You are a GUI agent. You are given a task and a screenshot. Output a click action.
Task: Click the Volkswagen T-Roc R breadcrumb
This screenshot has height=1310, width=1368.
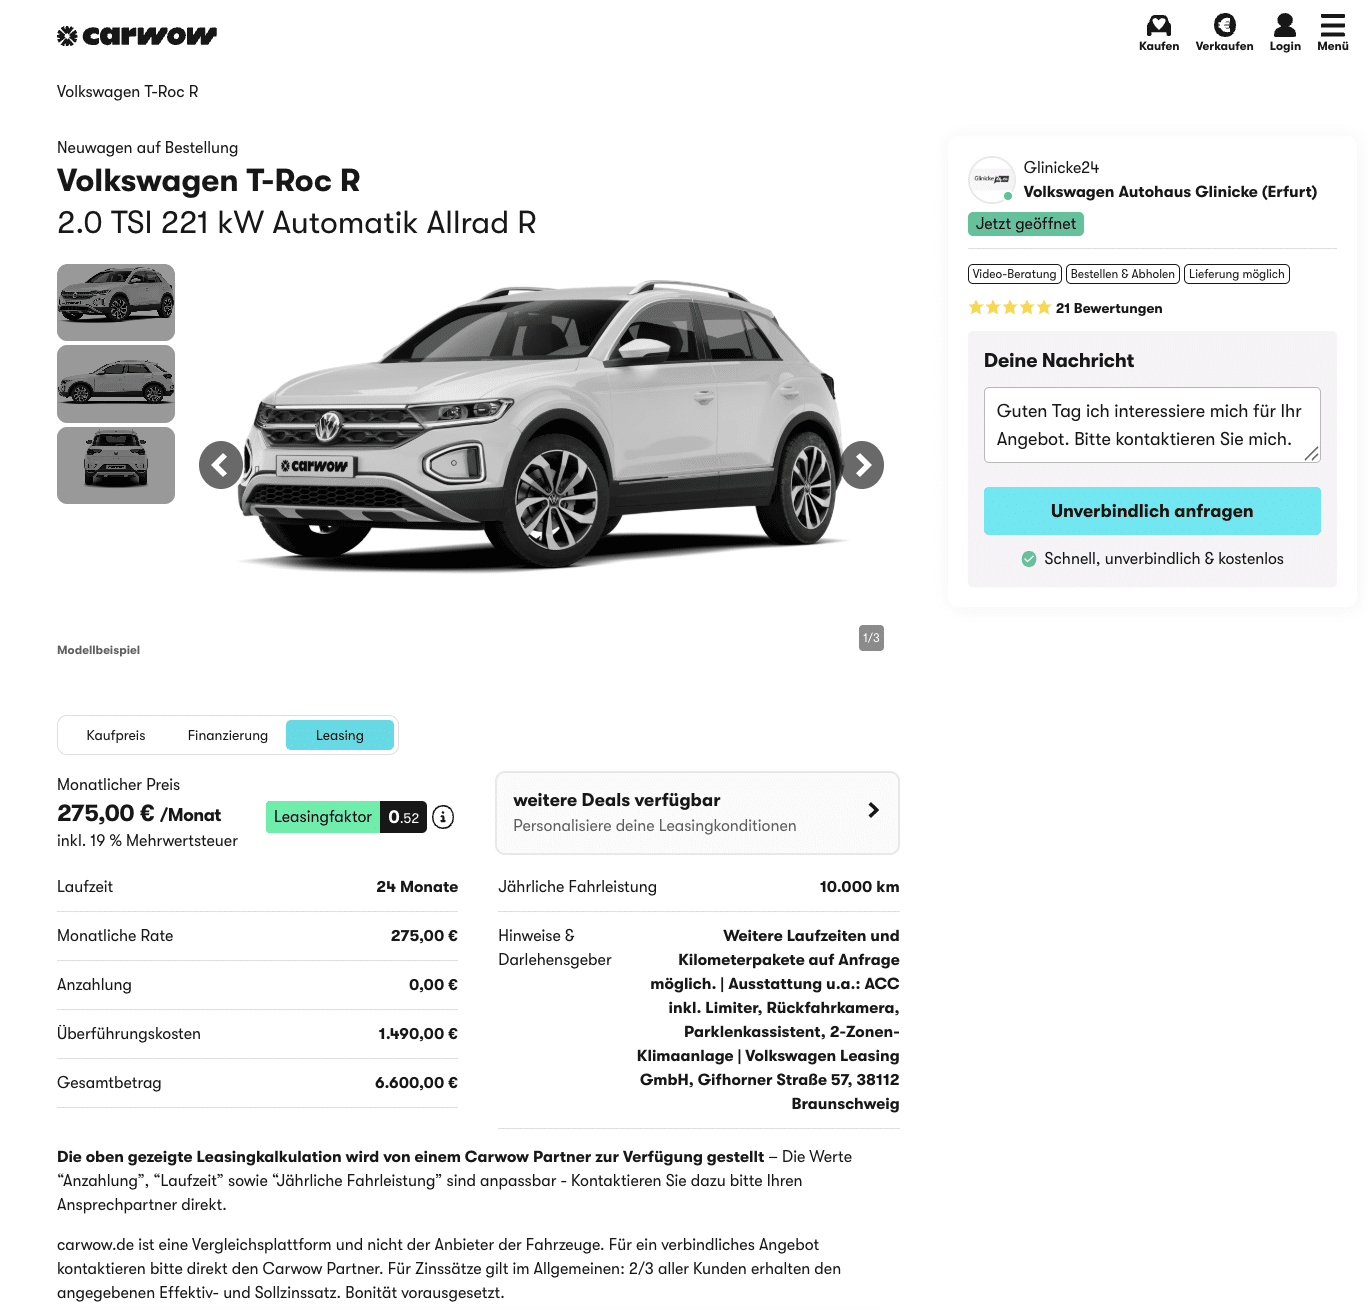click(x=128, y=92)
